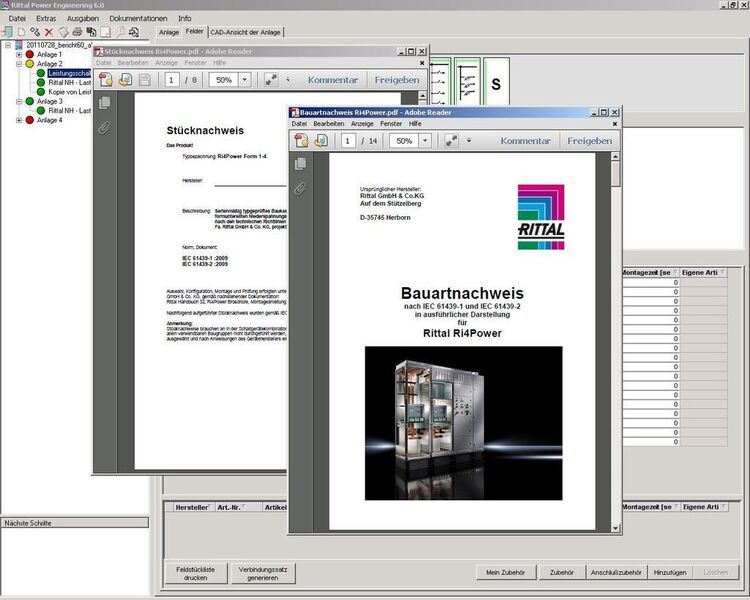Click the red X delete icon

pyautogui.click(x=49, y=32)
